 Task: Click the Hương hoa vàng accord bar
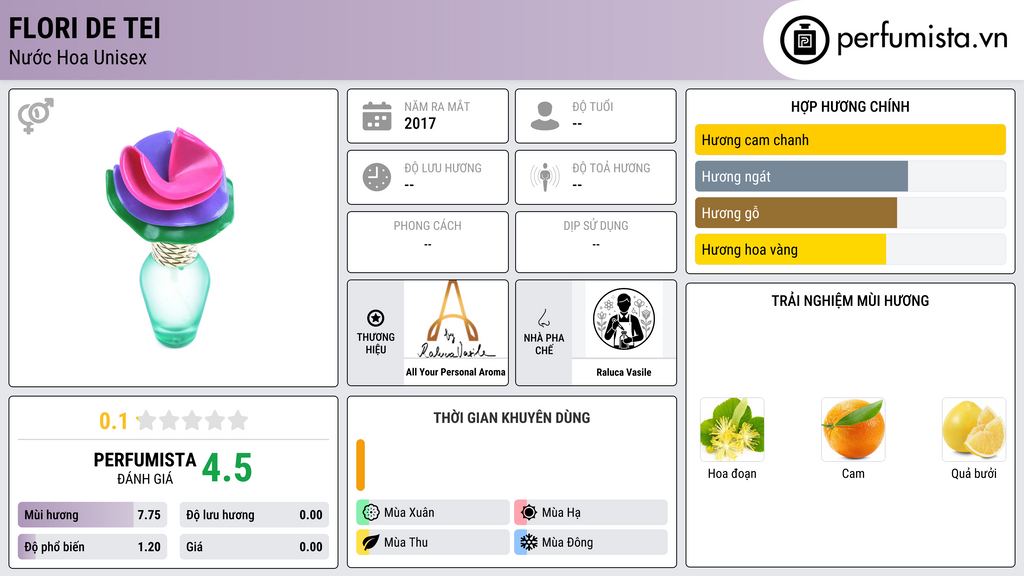click(x=850, y=249)
